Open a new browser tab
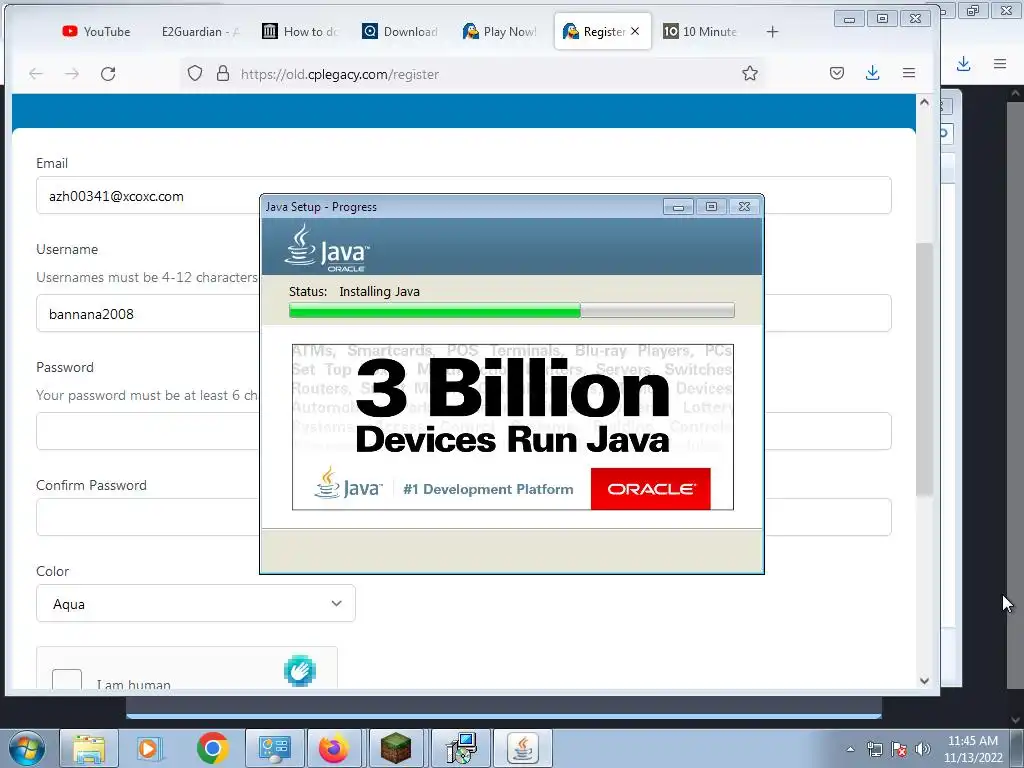1024x768 pixels. [772, 31]
